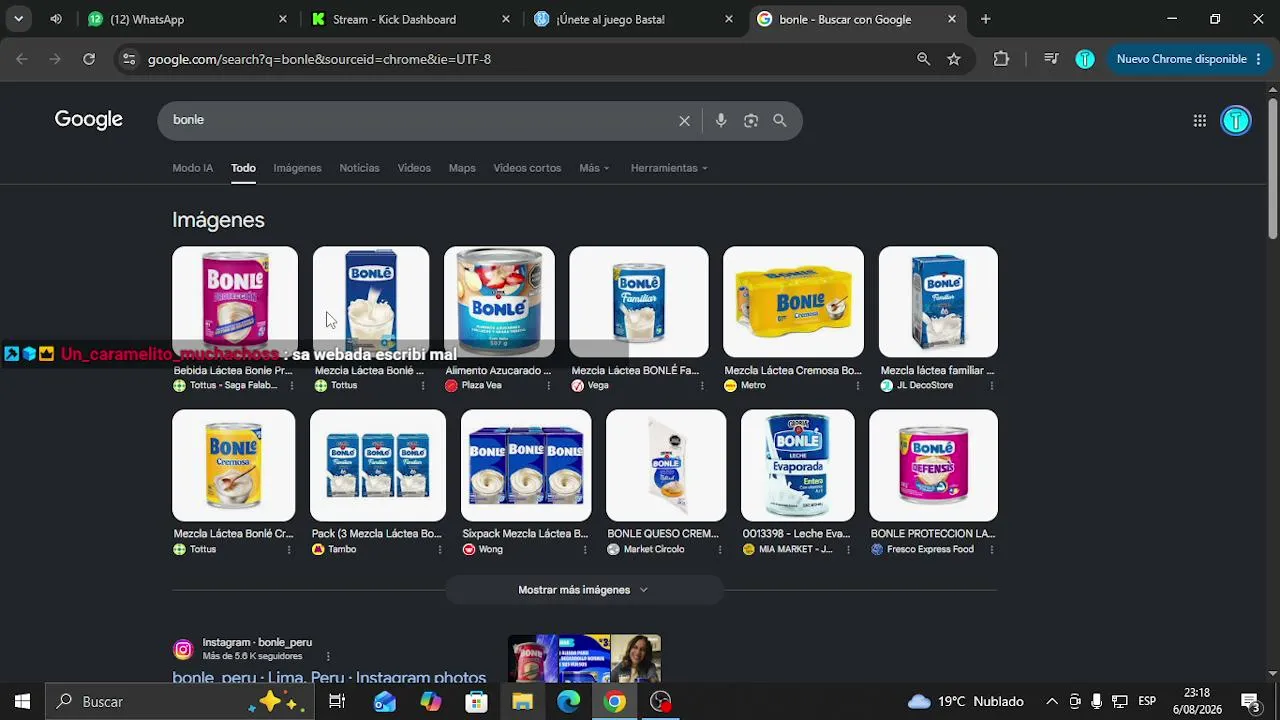1280x720 pixels.
Task: View site information icon in address bar
Action: 128,59
